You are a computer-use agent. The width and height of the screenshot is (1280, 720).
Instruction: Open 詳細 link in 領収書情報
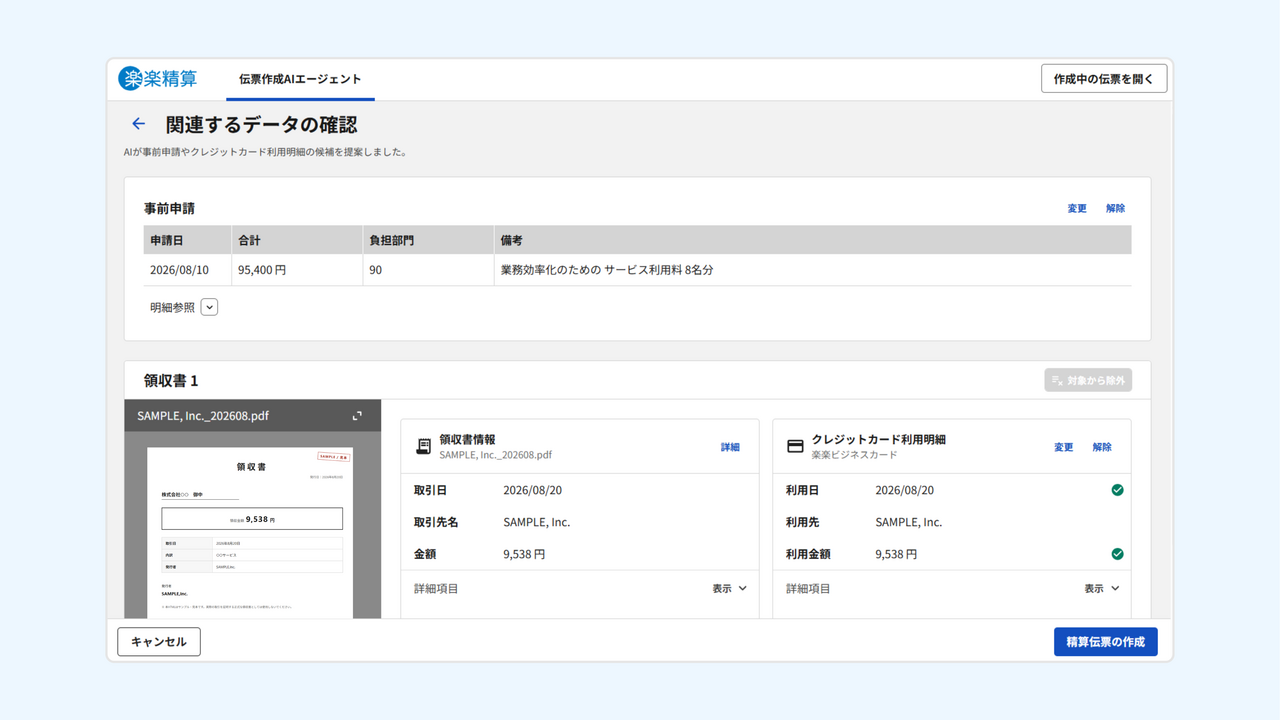730,447
